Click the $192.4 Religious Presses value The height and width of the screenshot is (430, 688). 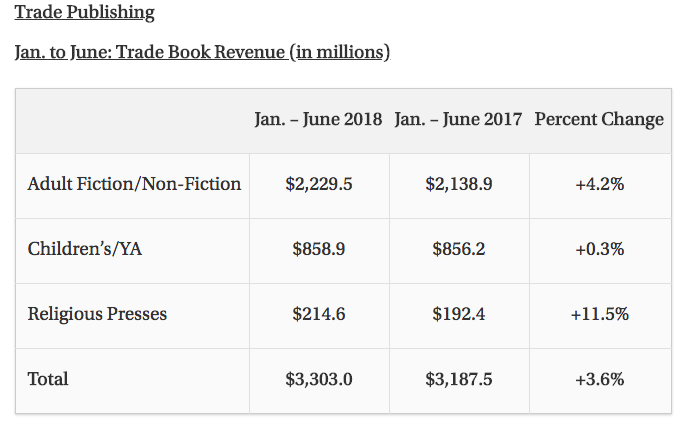459,314
